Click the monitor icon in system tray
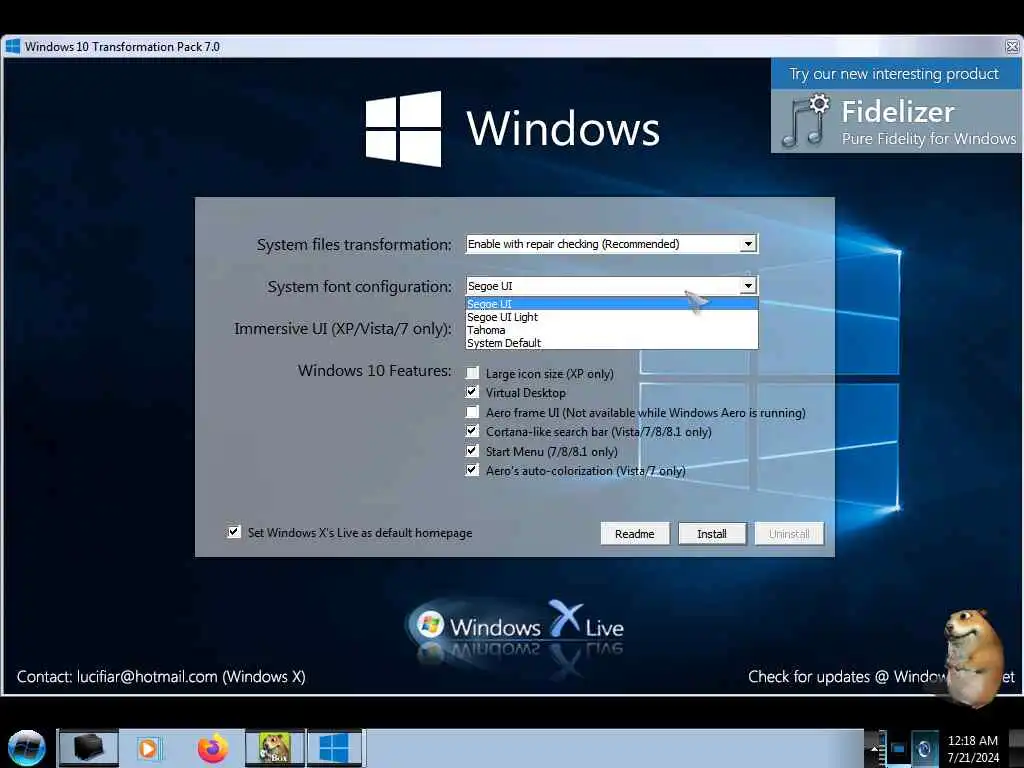Image resolution: width=1024 pixels, height=768 pixels. 897,748
